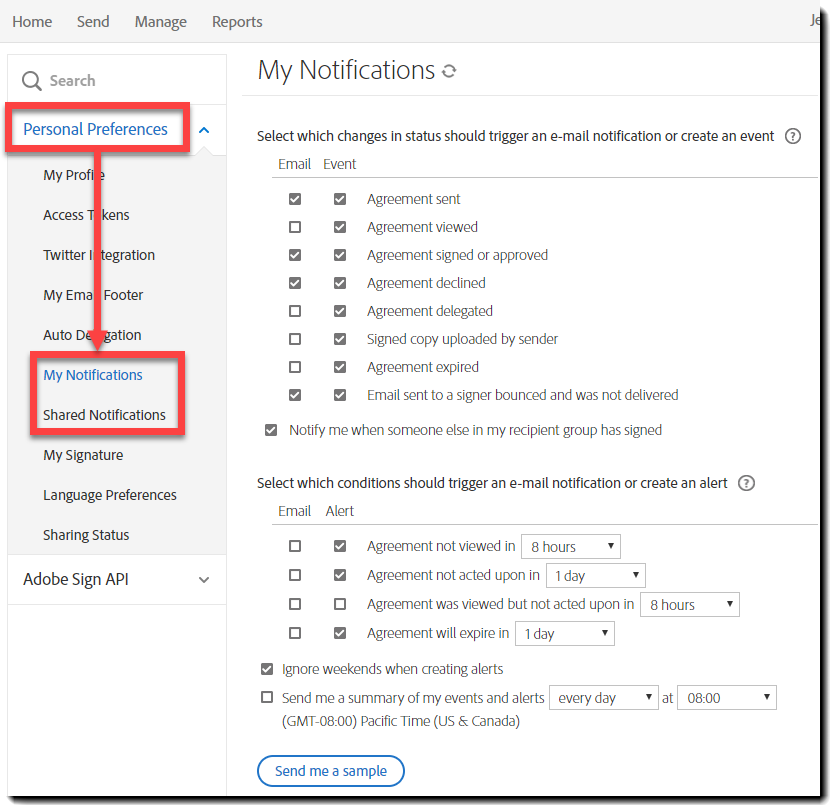Collapse the Personal Preferences section
The height and width of the screenshot is (805, 830).
(x=204, y=129)
